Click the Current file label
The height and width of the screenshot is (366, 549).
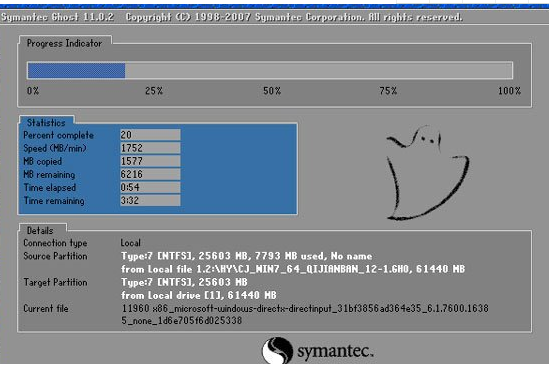coord(46,309)
